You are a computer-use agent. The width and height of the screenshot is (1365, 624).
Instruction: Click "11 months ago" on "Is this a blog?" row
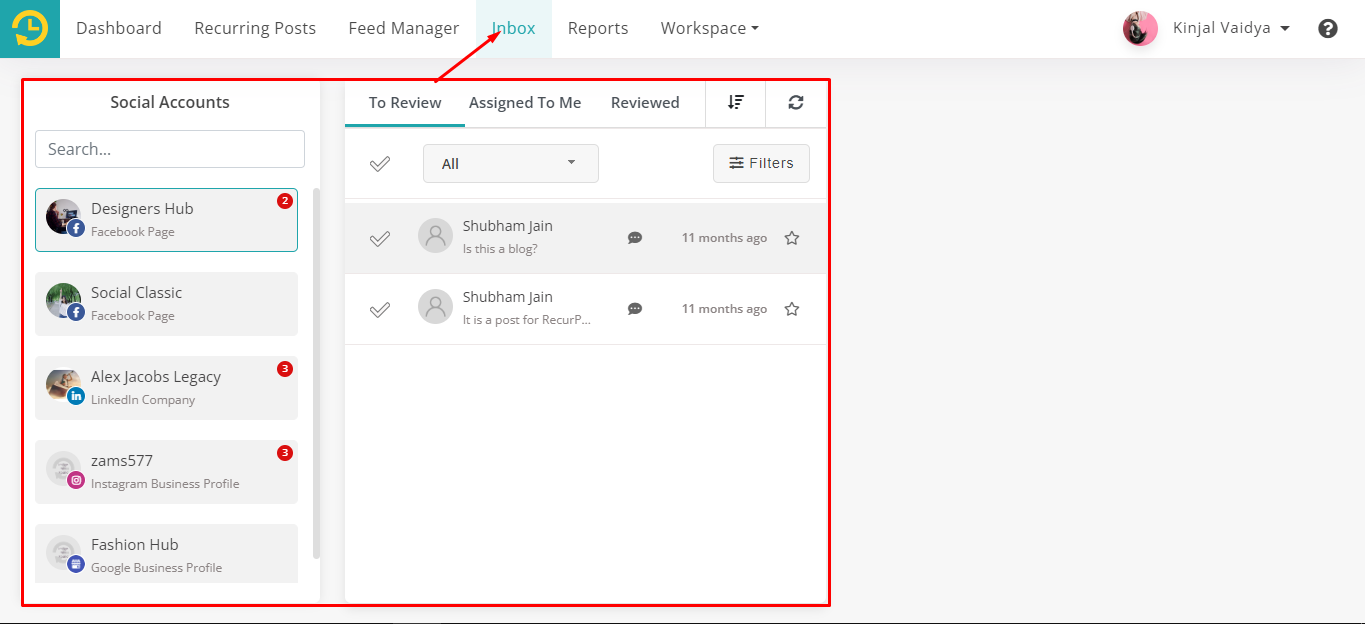point(724,238)
